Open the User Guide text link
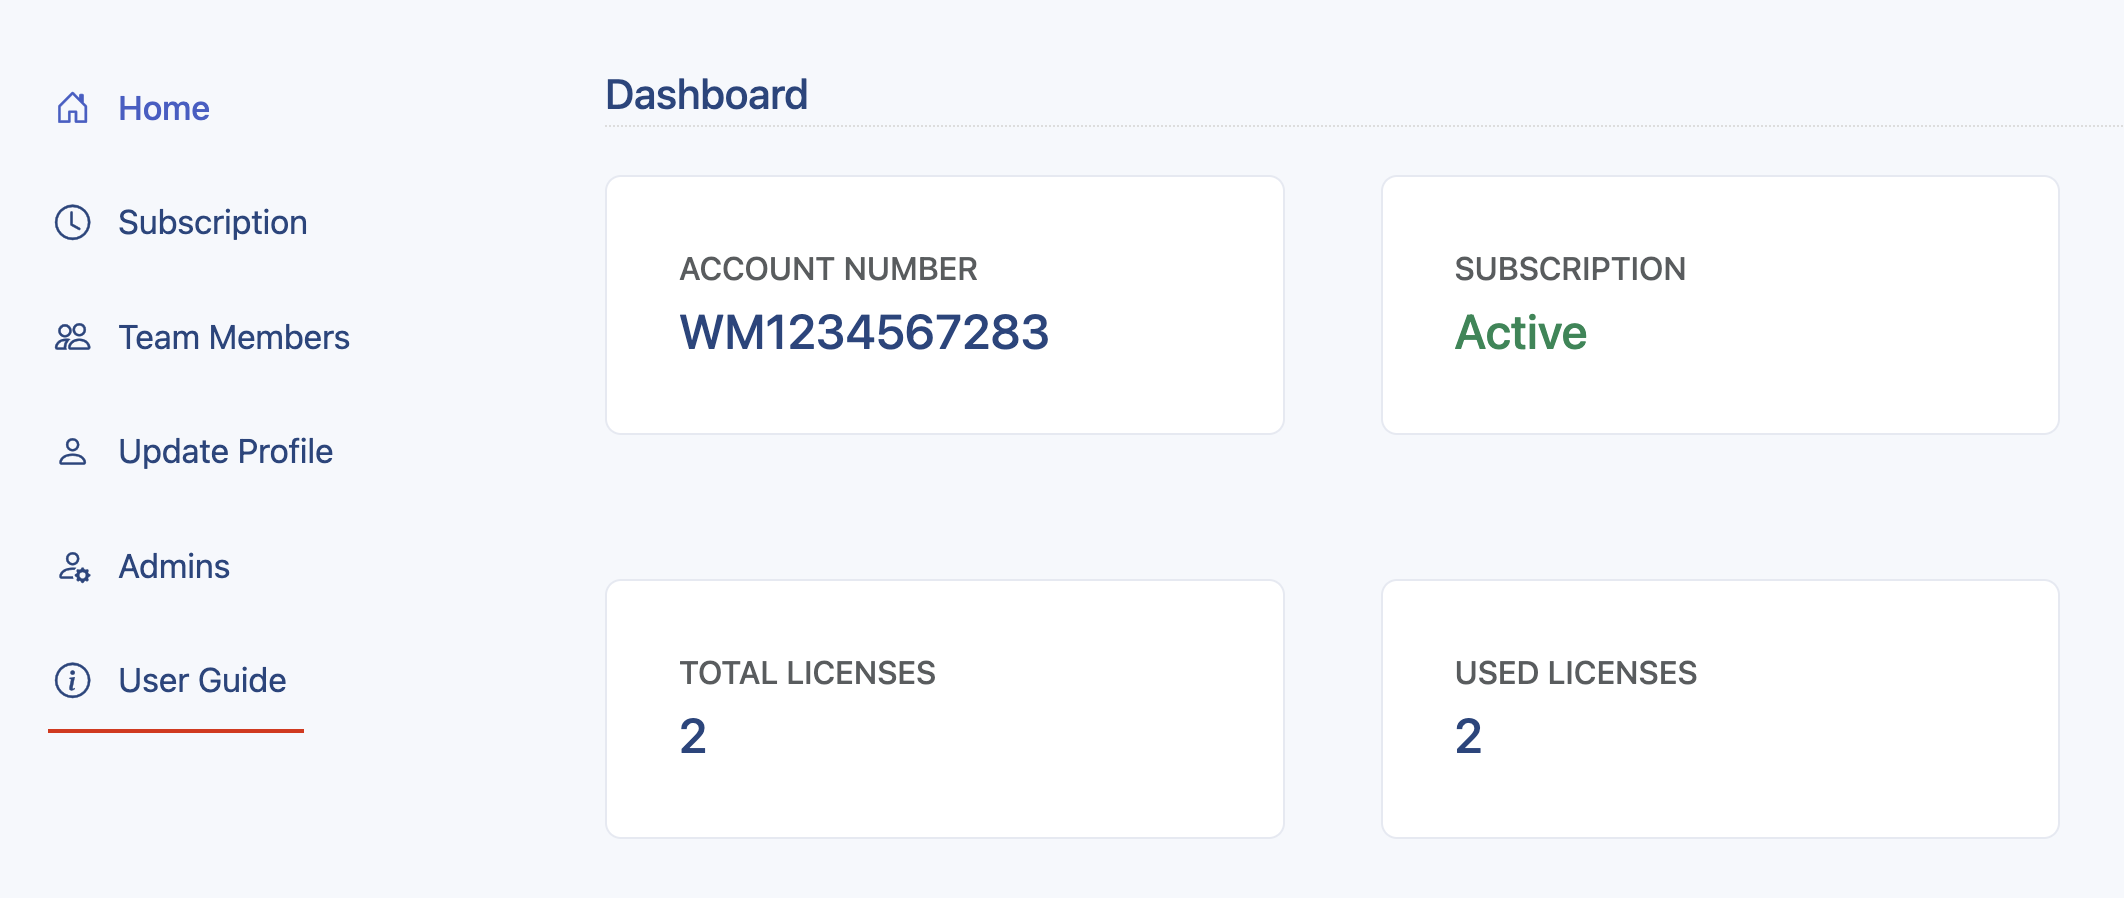Viewport: 2124px width, 898px height. click(202, 680)
